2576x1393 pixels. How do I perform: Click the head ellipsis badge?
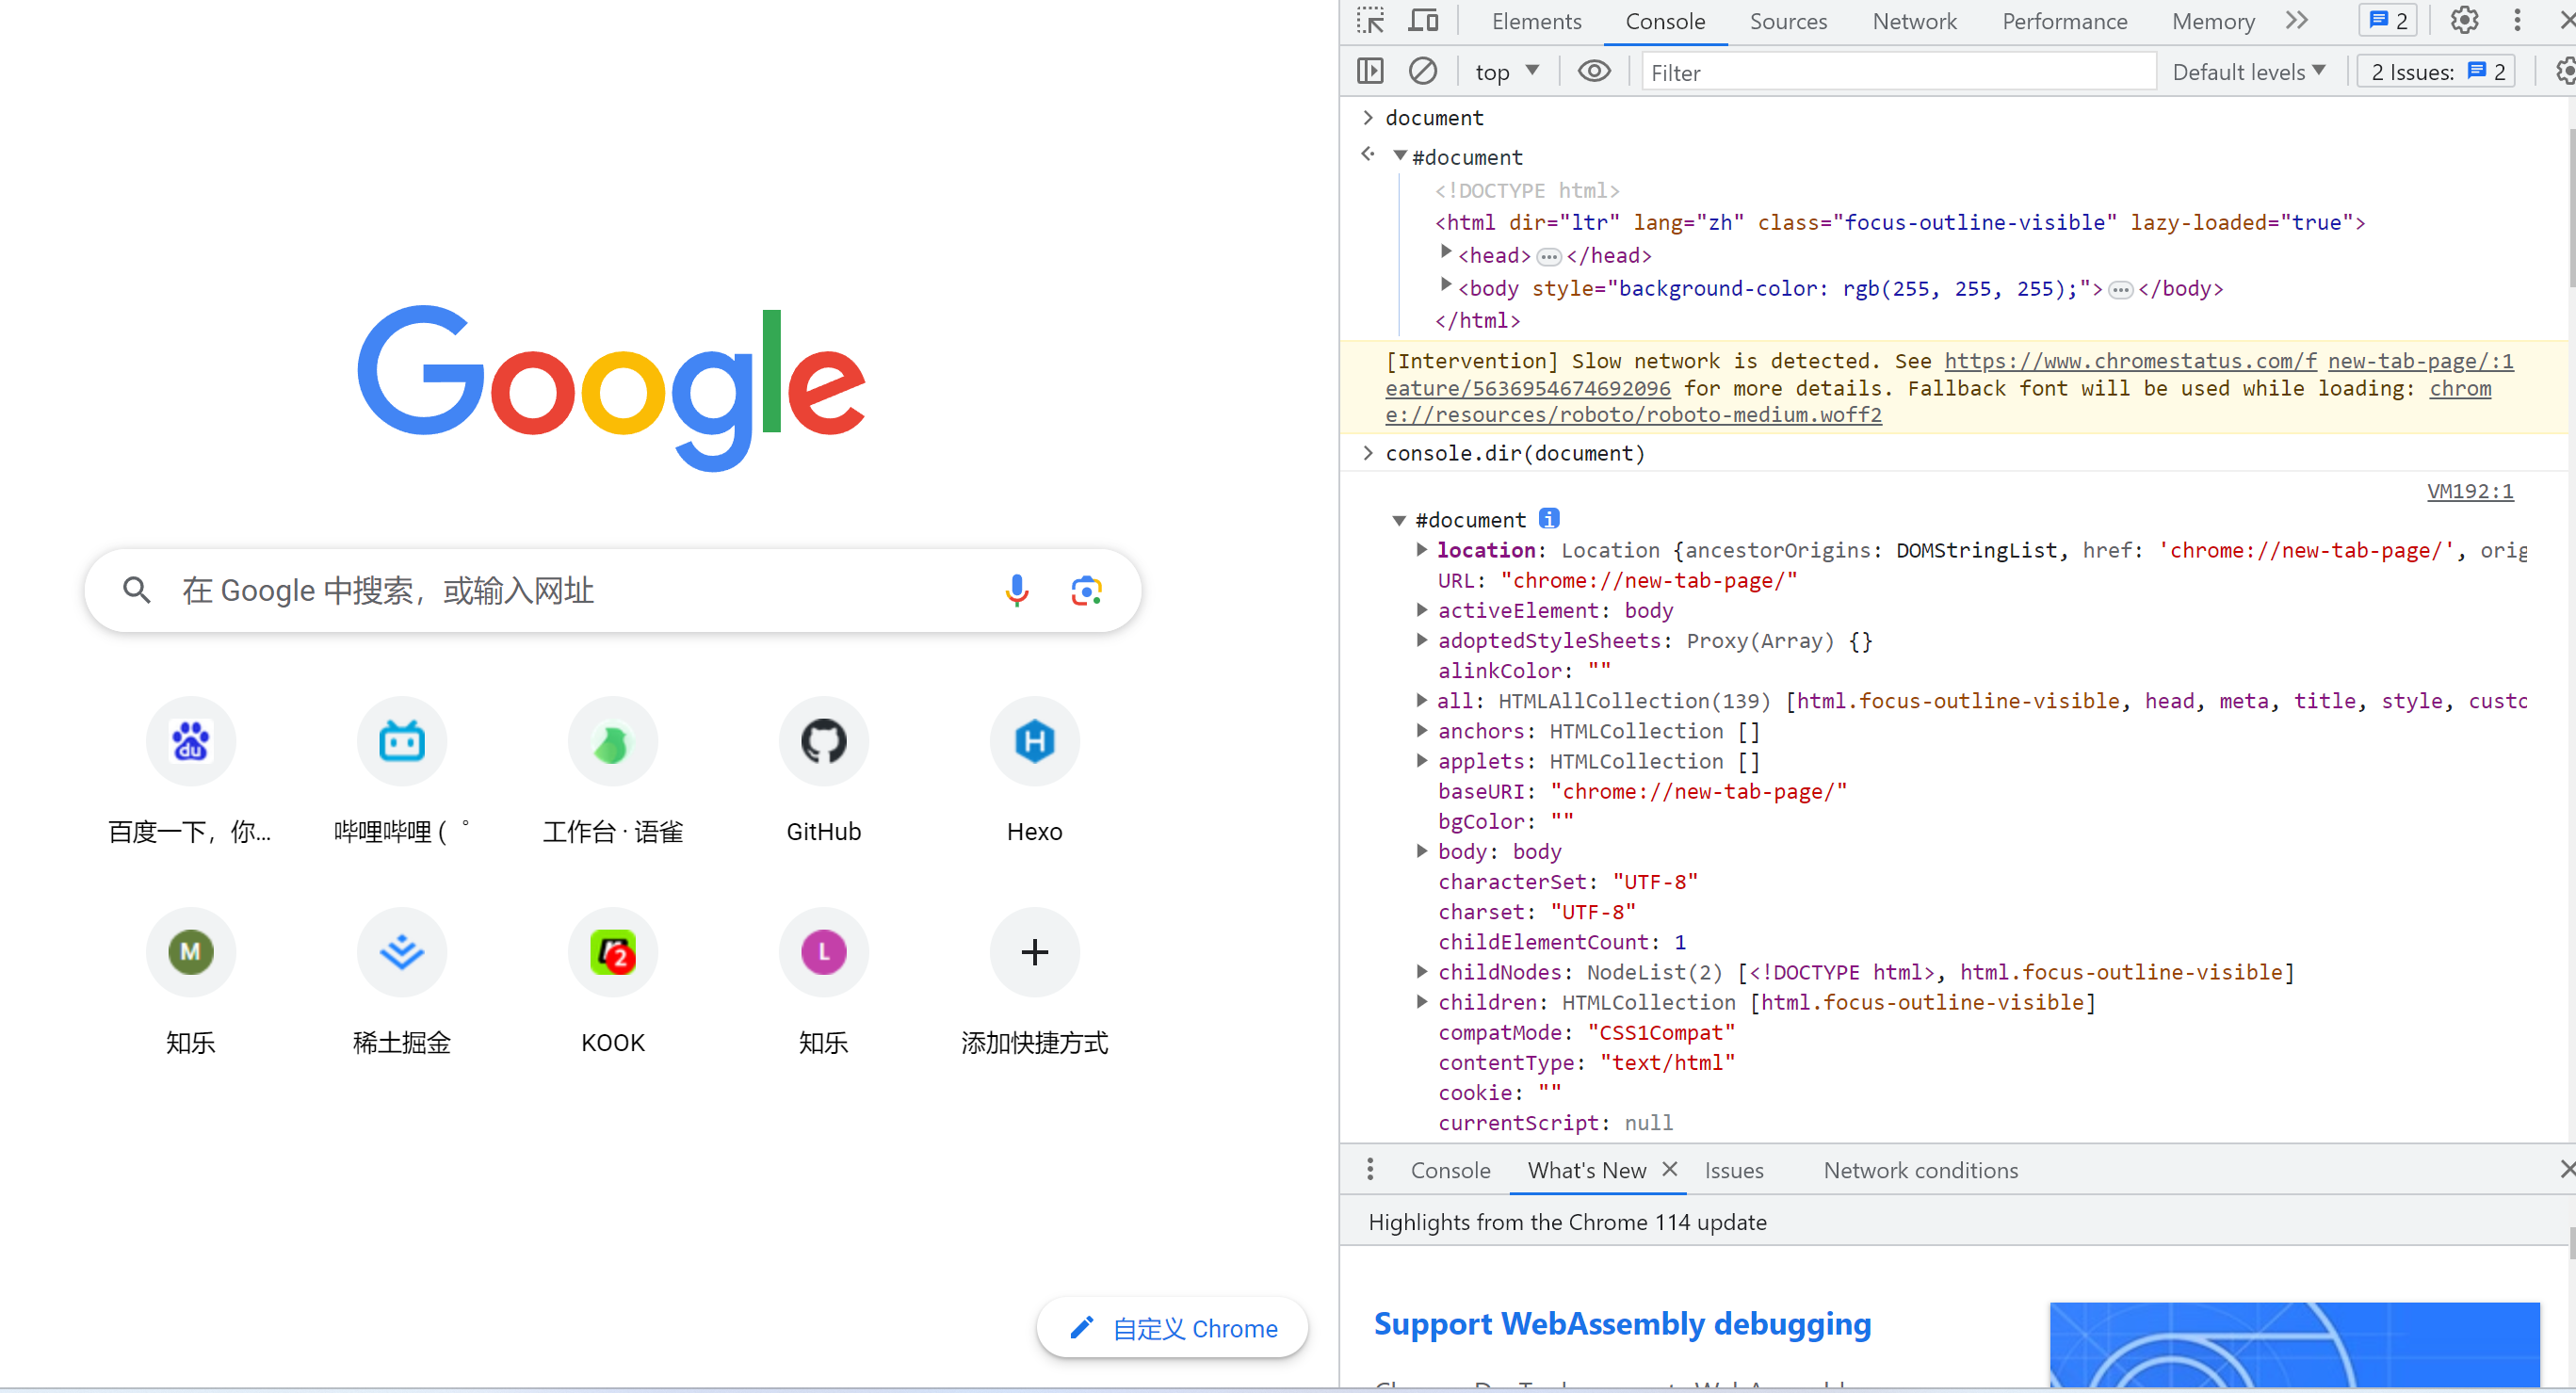1548,257
